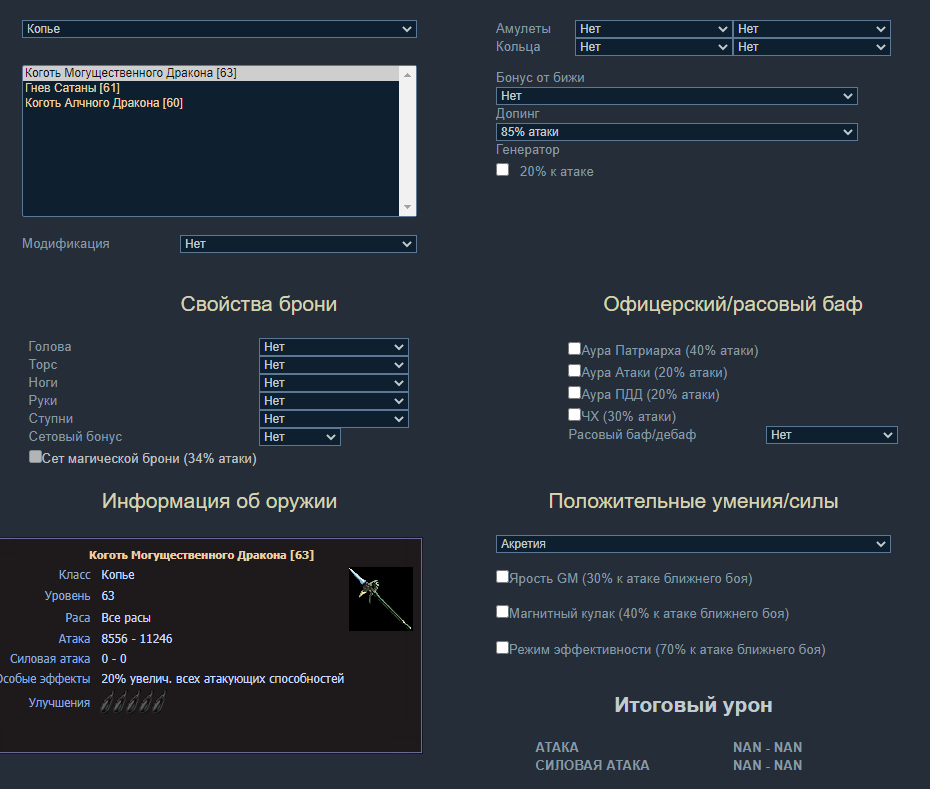Open the Ступни armor dropdown
This screenshot has width=930, height=789.
coord(333,419)
